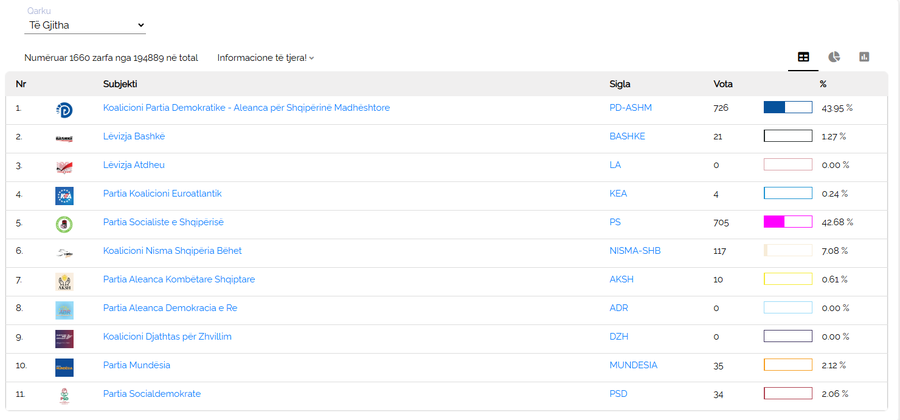Click the Aleanca Demokracia e Re logo
The image size is (900, 420).
pyautogui.click(x=64, y=310)
